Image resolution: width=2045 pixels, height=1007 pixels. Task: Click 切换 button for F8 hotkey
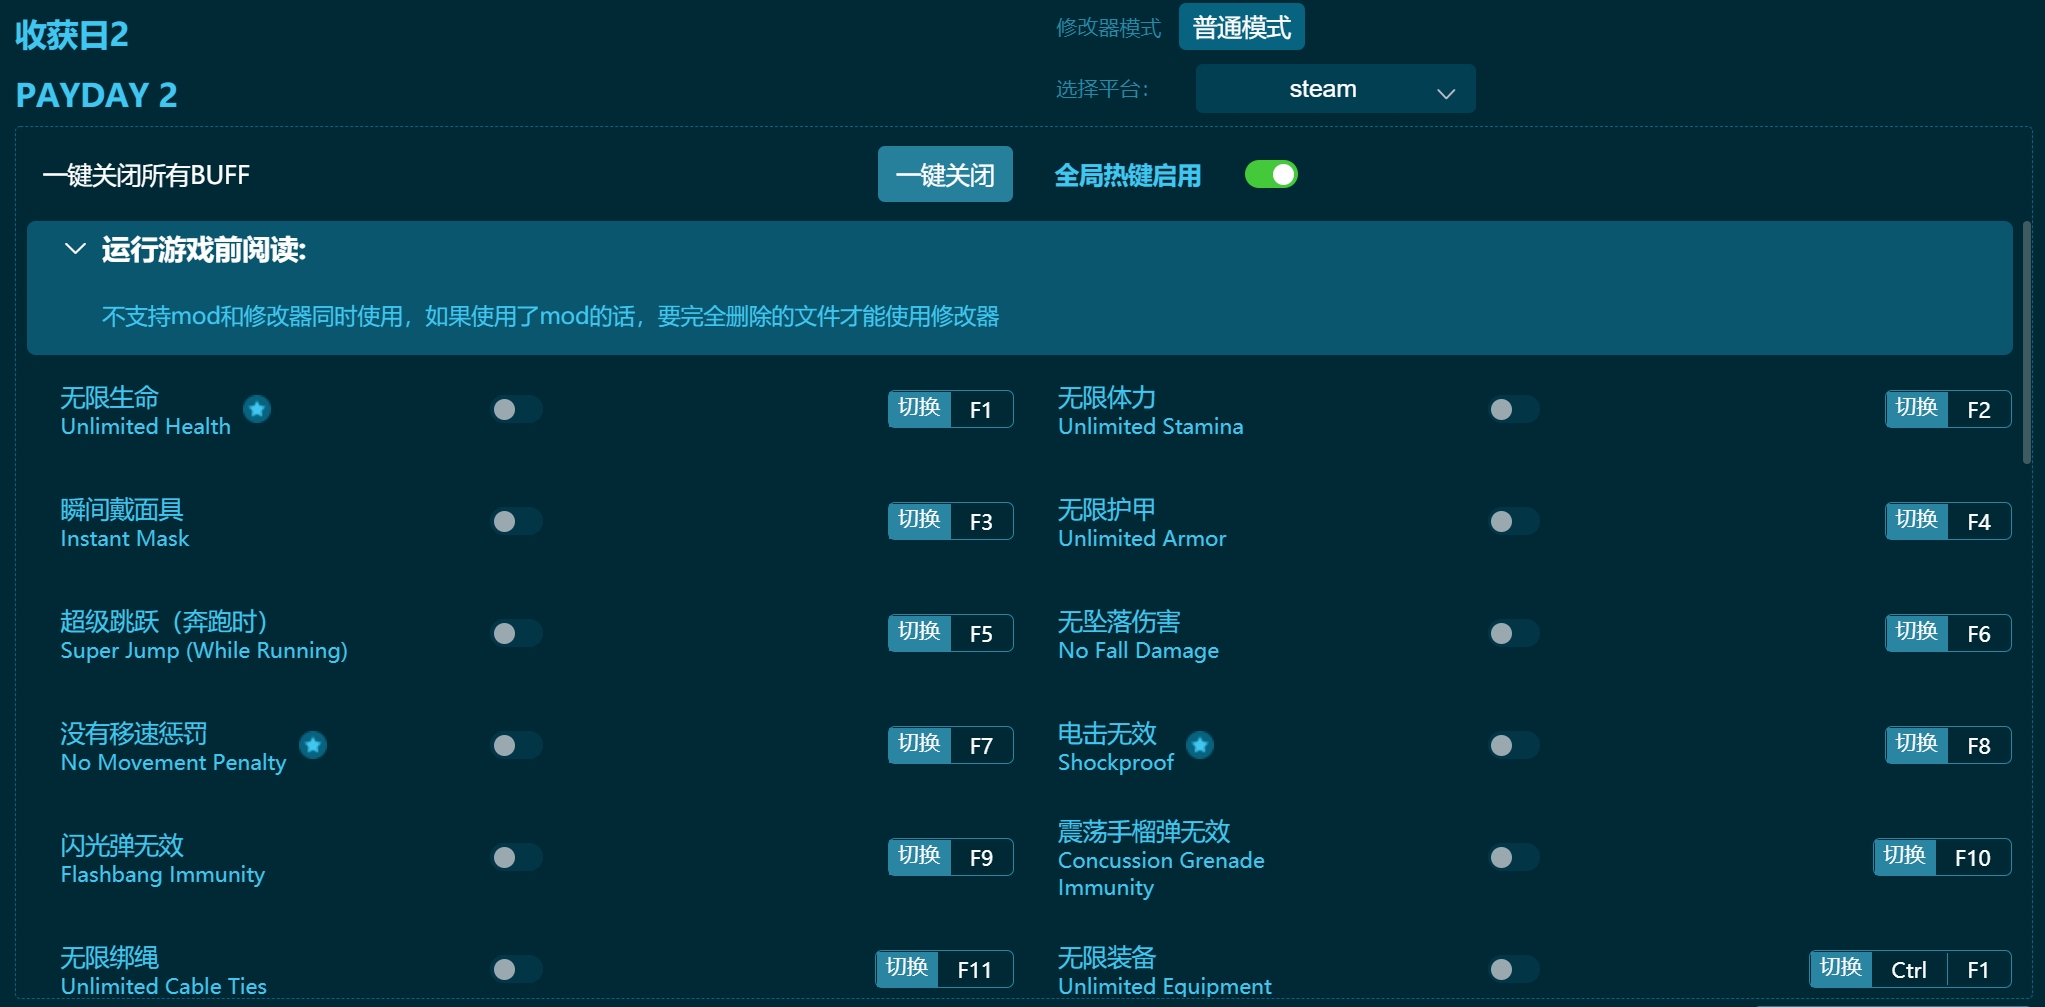(1917, 745)
